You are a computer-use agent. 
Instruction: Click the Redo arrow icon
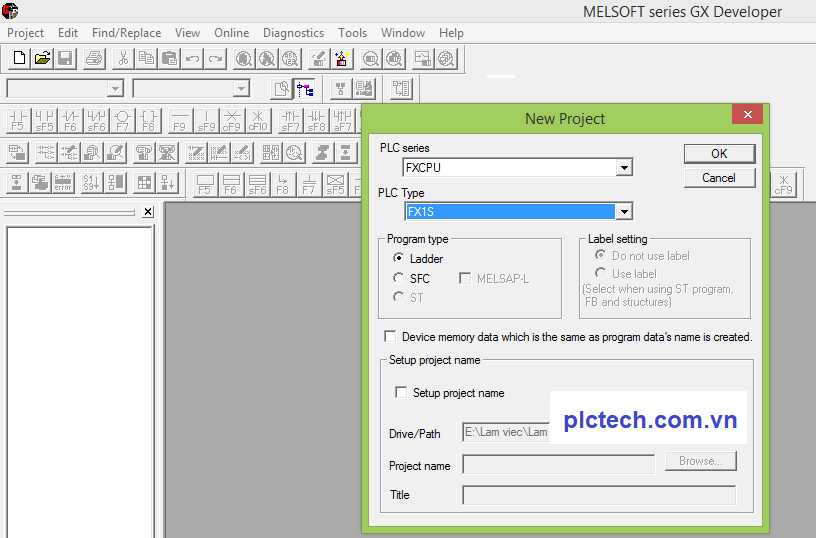215,58
